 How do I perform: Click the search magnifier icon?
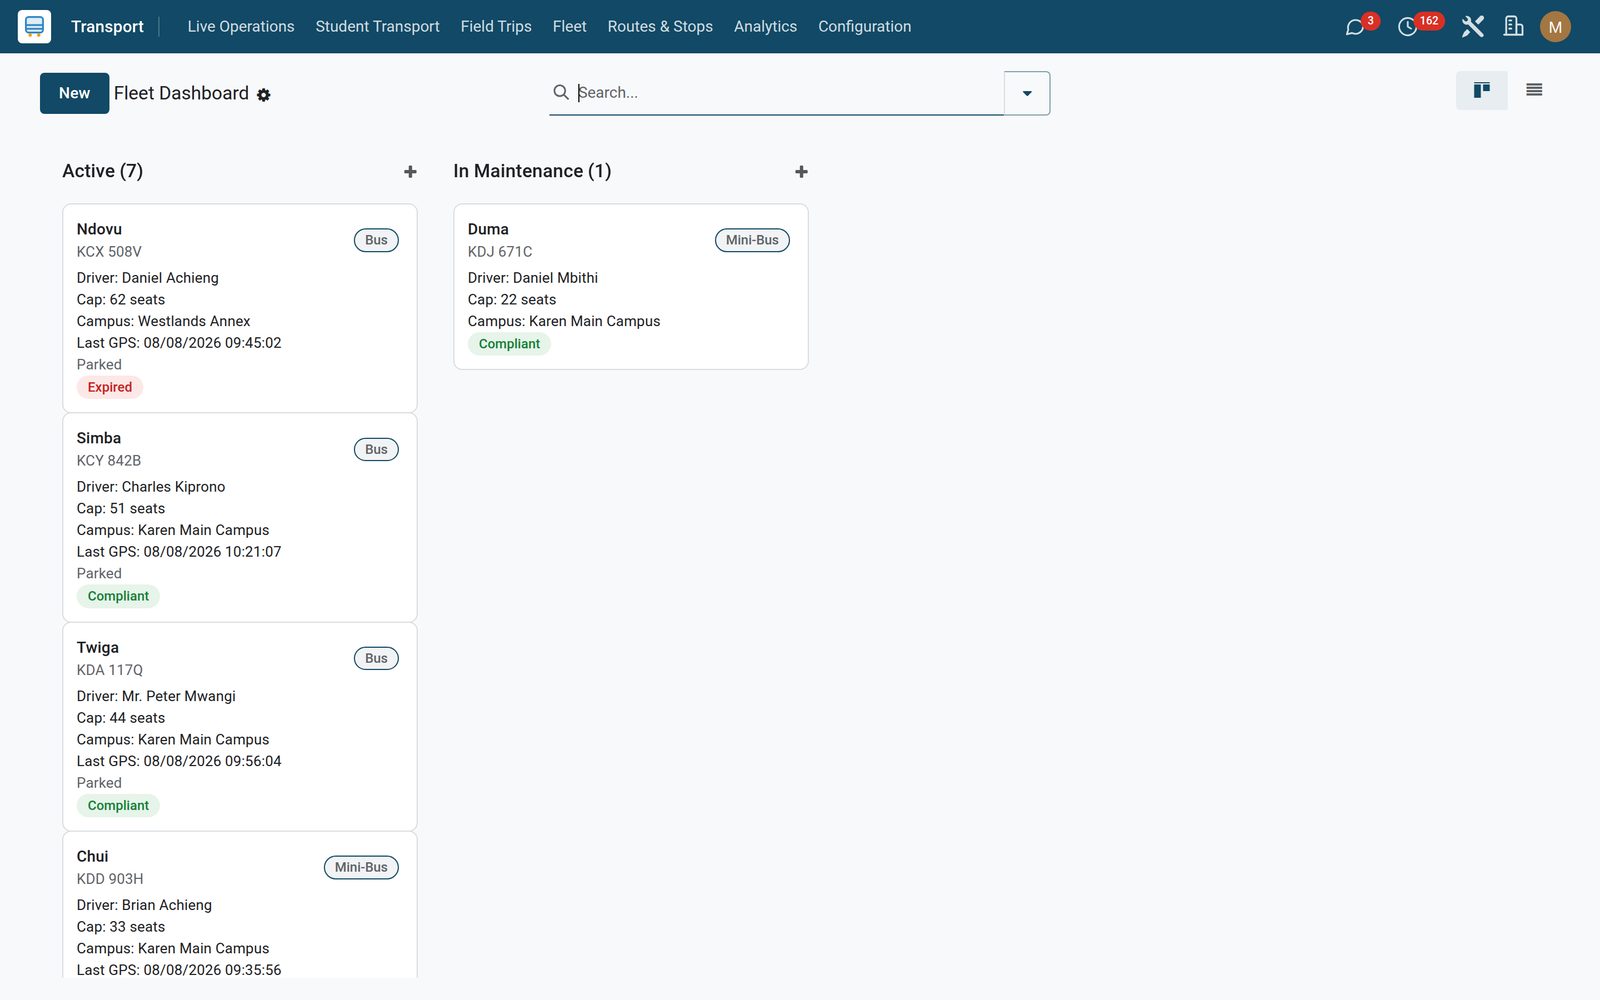tap(561, 92)
